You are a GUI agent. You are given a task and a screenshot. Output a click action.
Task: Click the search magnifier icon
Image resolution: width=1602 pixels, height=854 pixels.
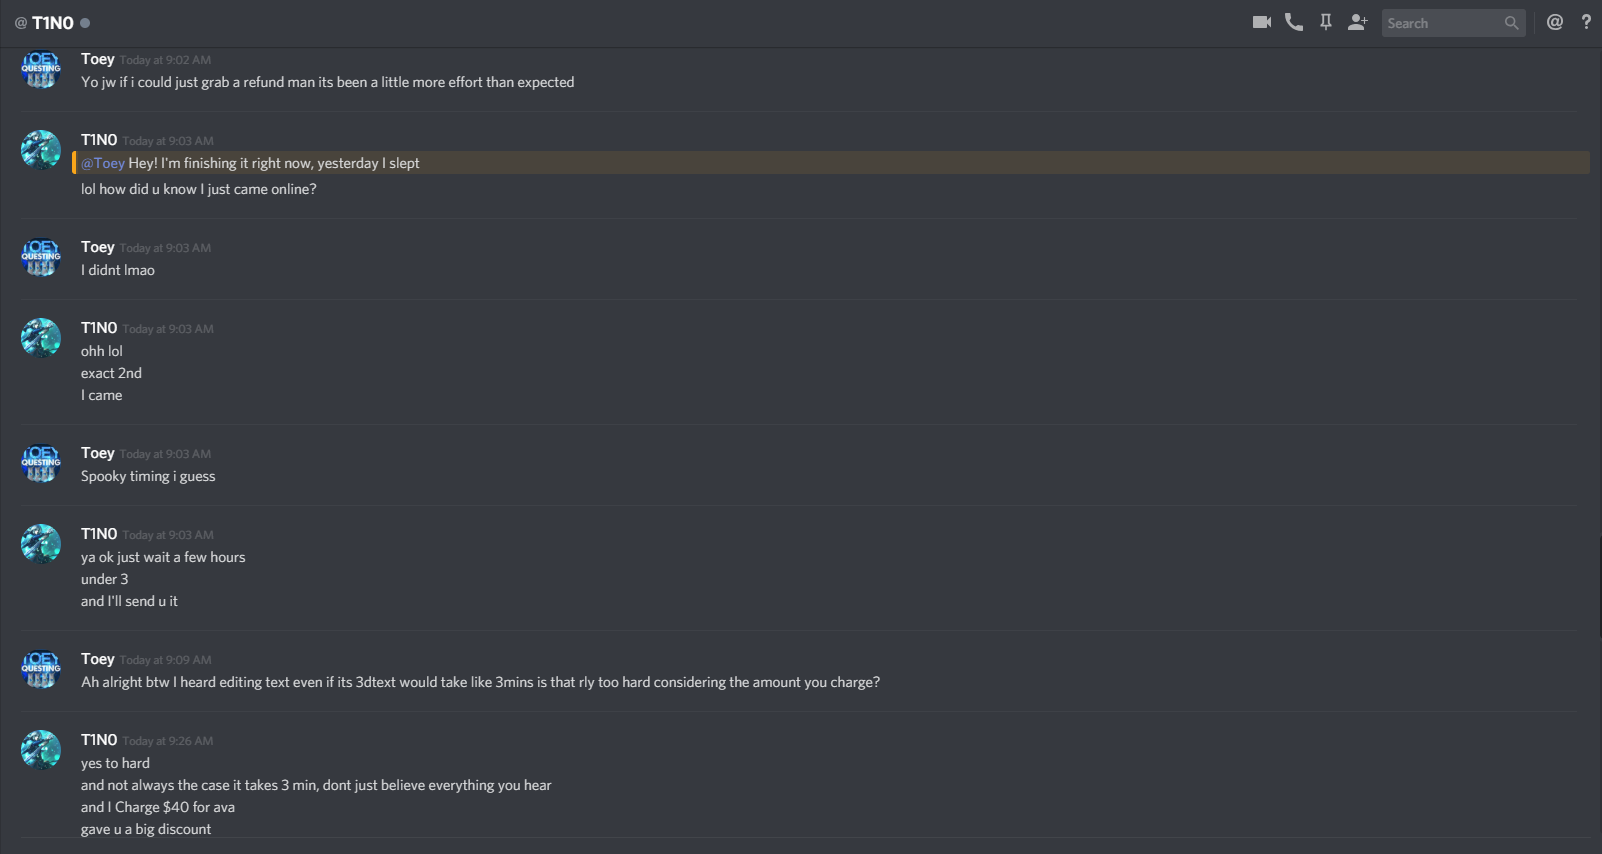[x=1511, y=23]
